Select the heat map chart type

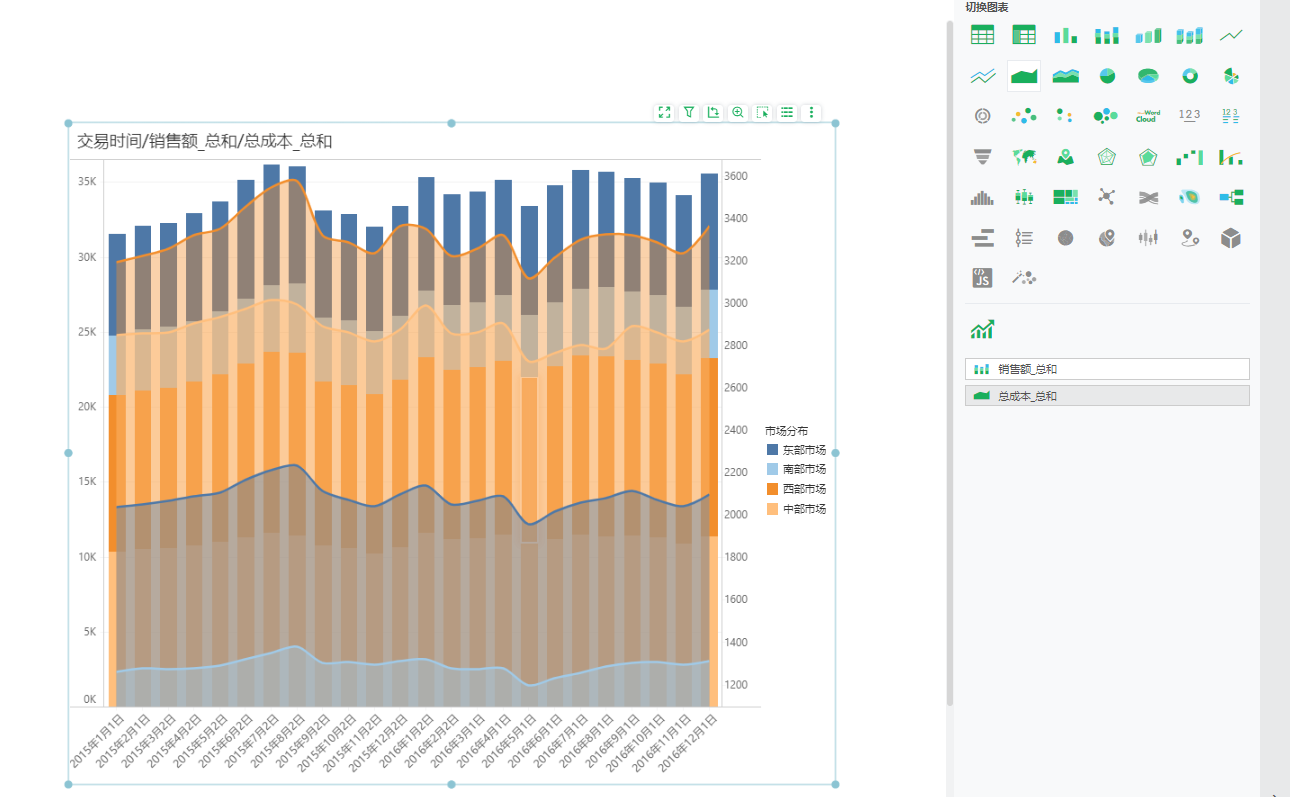[1189, 197]
